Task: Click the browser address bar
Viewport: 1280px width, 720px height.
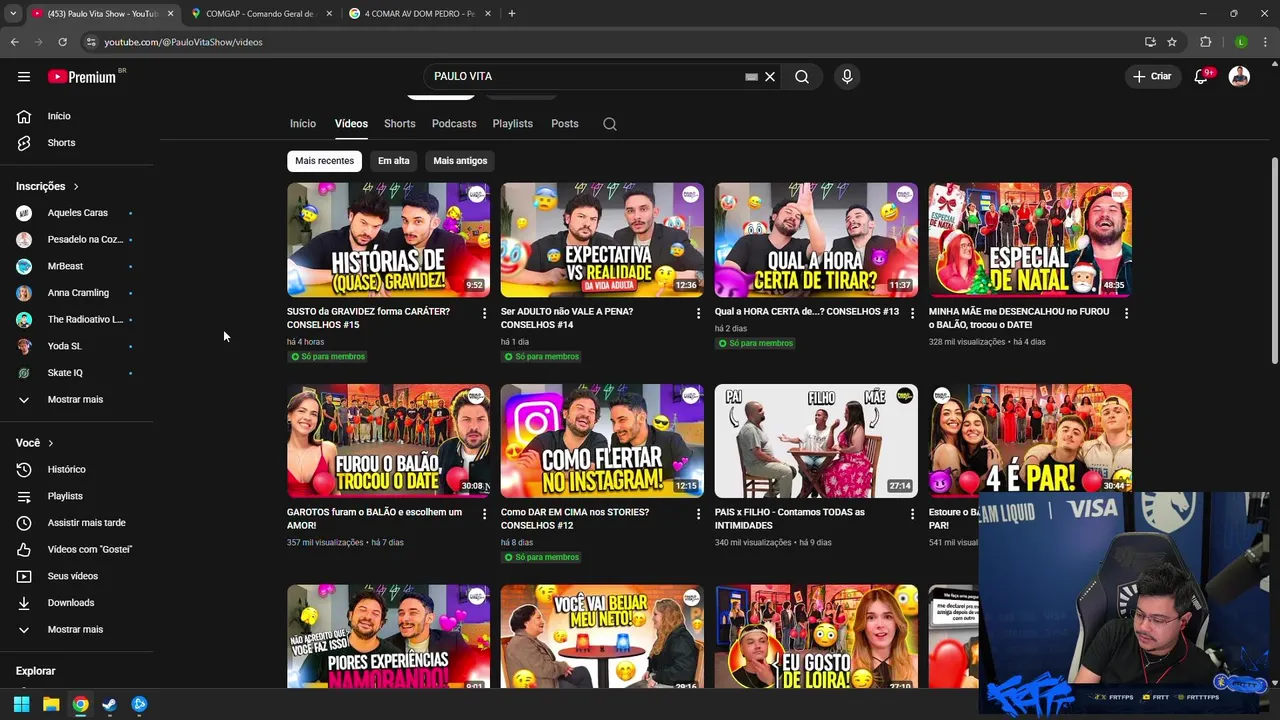Action: [610, 42]
